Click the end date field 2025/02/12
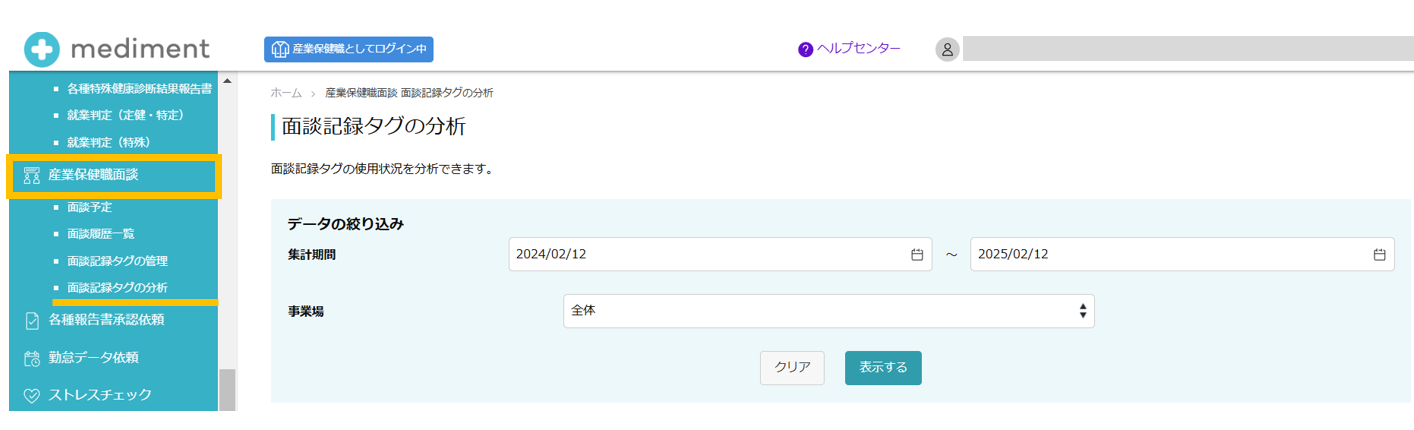The height and width of the screenshot is (430, 1414). coord(1182,254)
